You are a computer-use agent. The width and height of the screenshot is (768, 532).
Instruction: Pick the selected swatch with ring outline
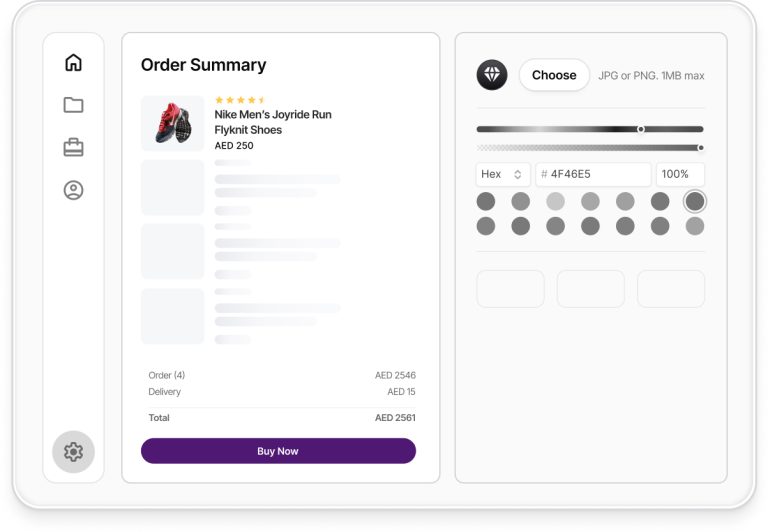(695, 201)
